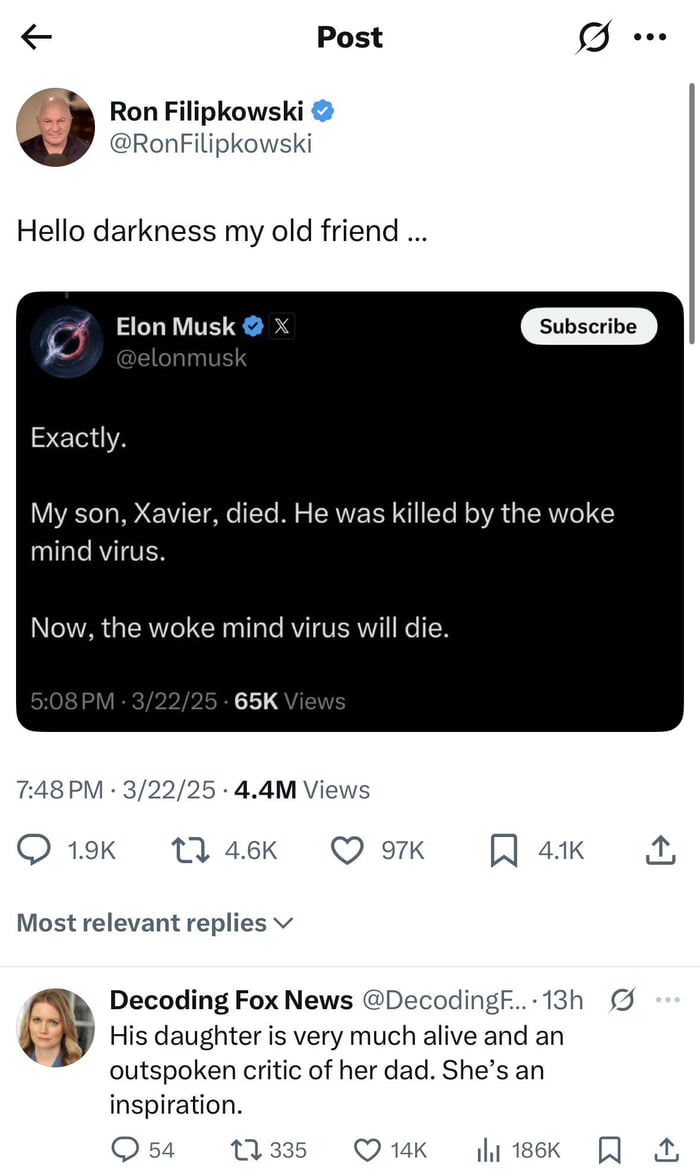The image size is (700, 1176).
Task: Open the X affiliation badge beside Elon Musk
Action: click(283, 326)
